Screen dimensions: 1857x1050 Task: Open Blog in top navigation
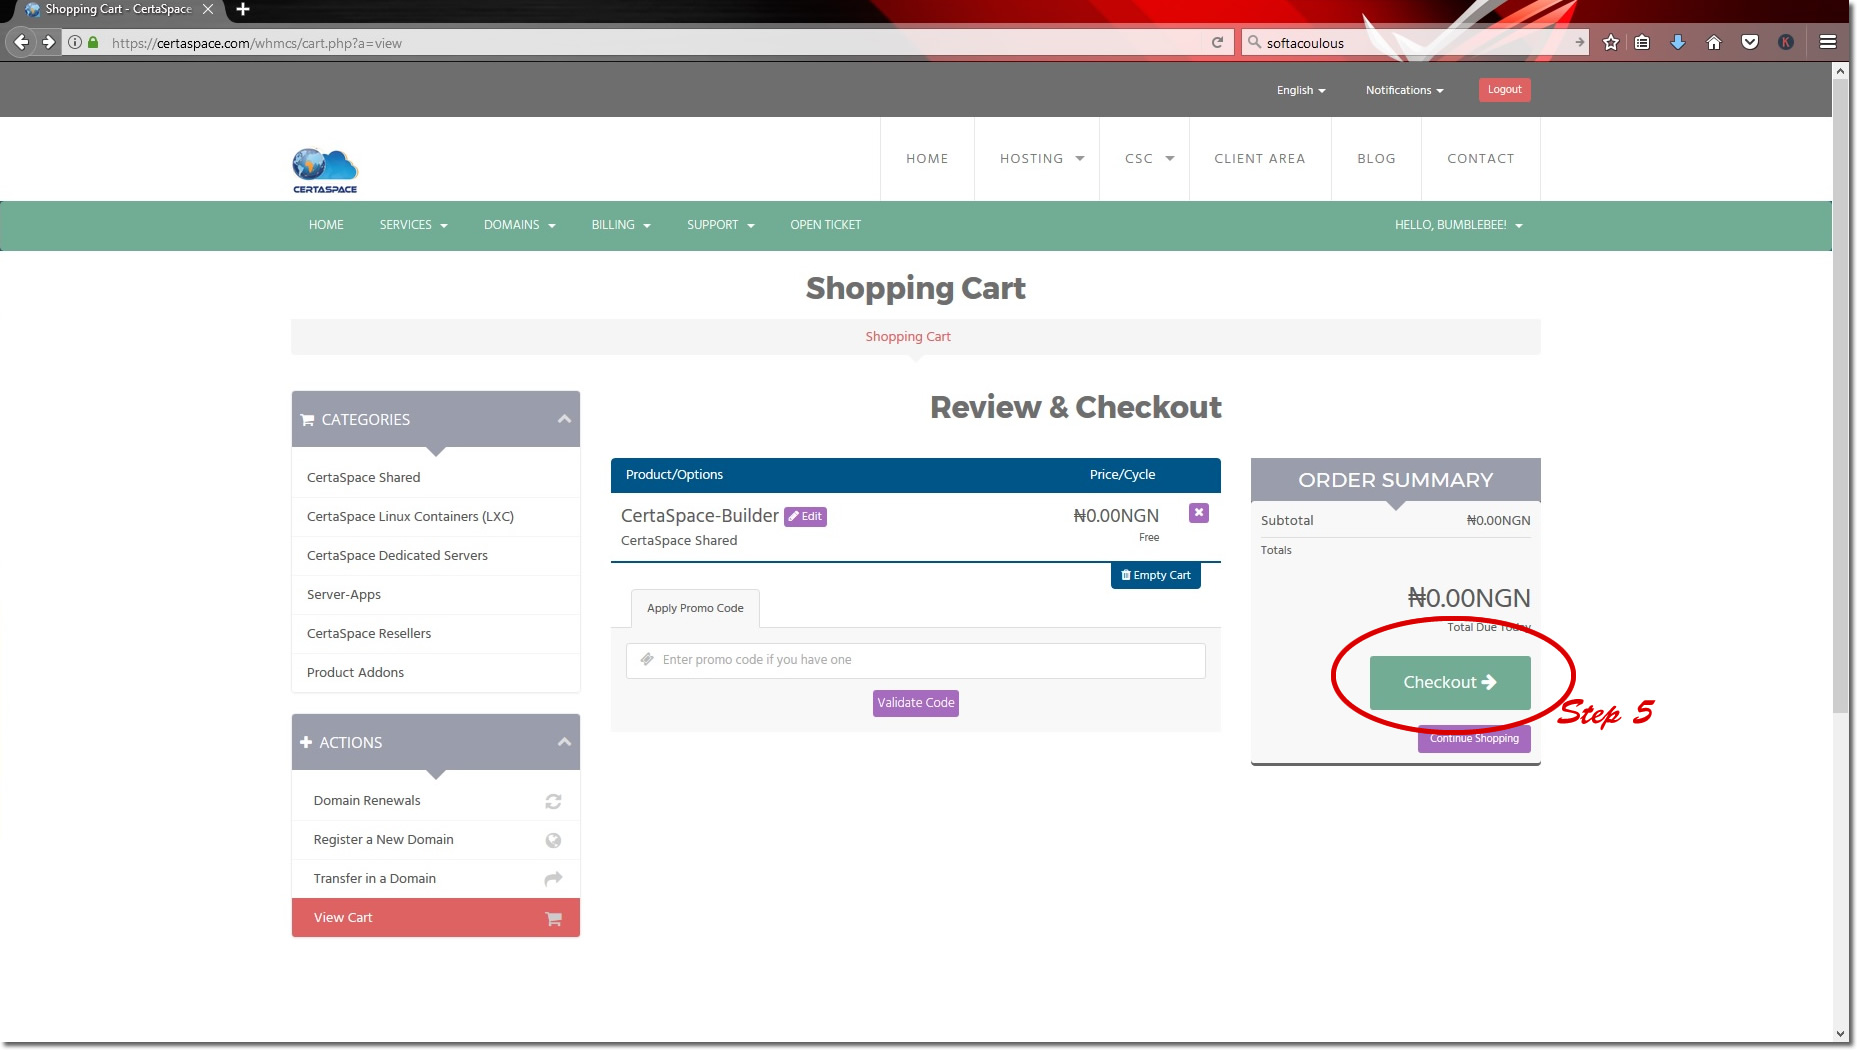pos(1376,158)
